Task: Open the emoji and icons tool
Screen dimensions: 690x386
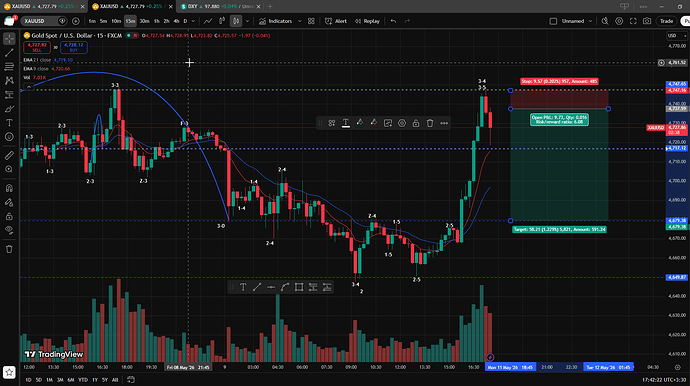Action: [9, 137]
